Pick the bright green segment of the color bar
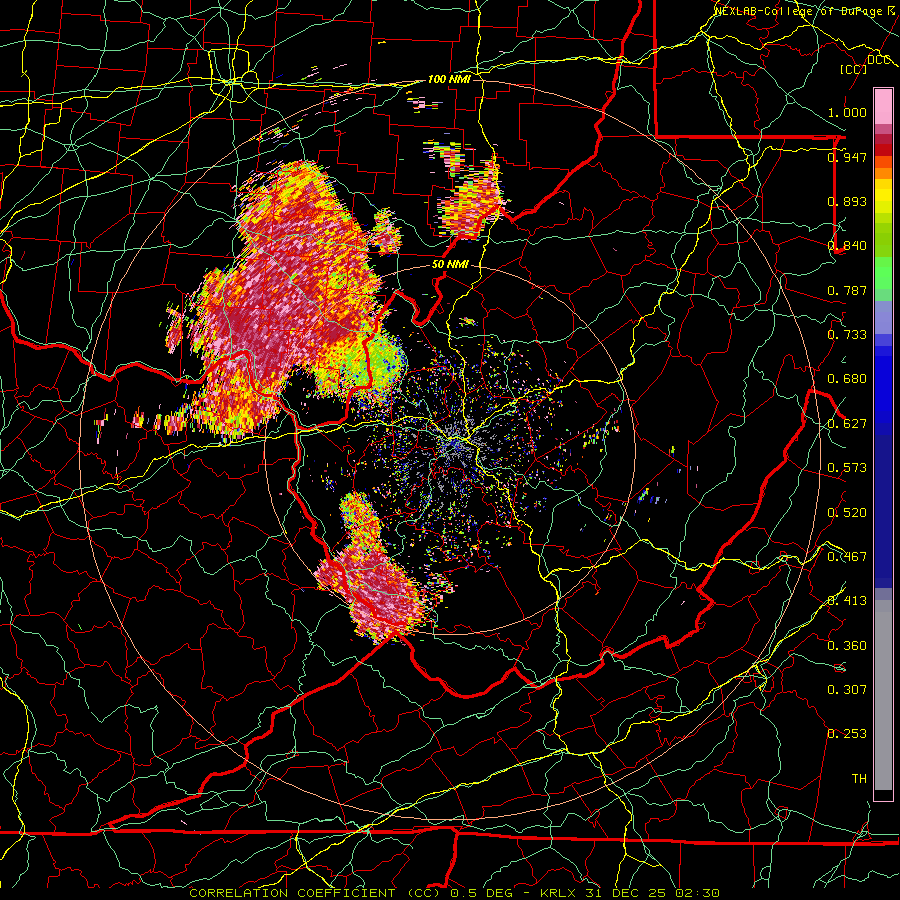900x900 pixels. [883, 273]
